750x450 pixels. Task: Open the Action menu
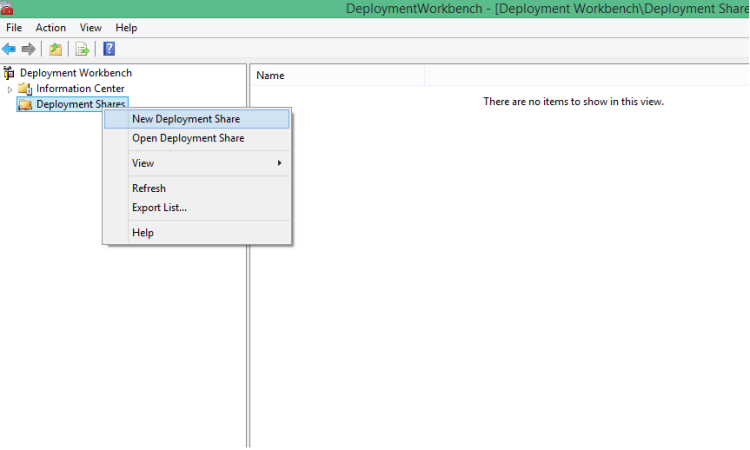click(50, 28)
